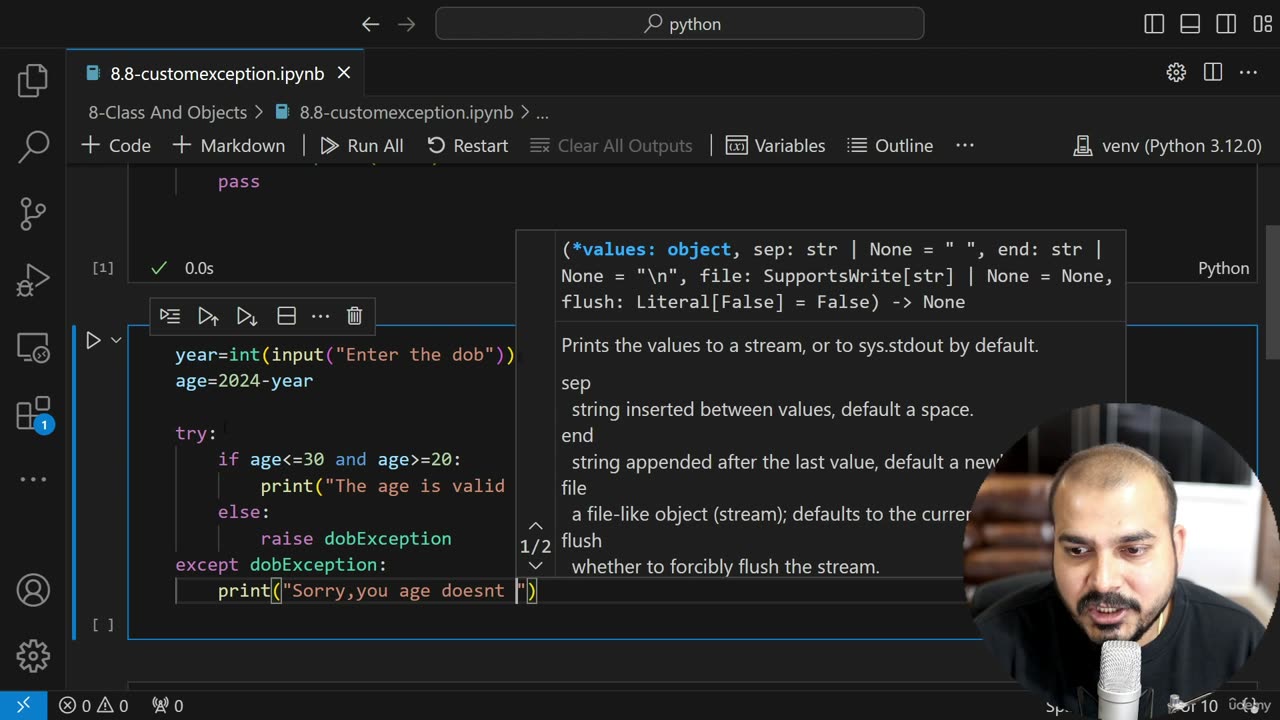Select kernel venv (Python 3.12.0)
Image resolution: width=1280 pixels, height=720 pixels.
pos(1167,145)
